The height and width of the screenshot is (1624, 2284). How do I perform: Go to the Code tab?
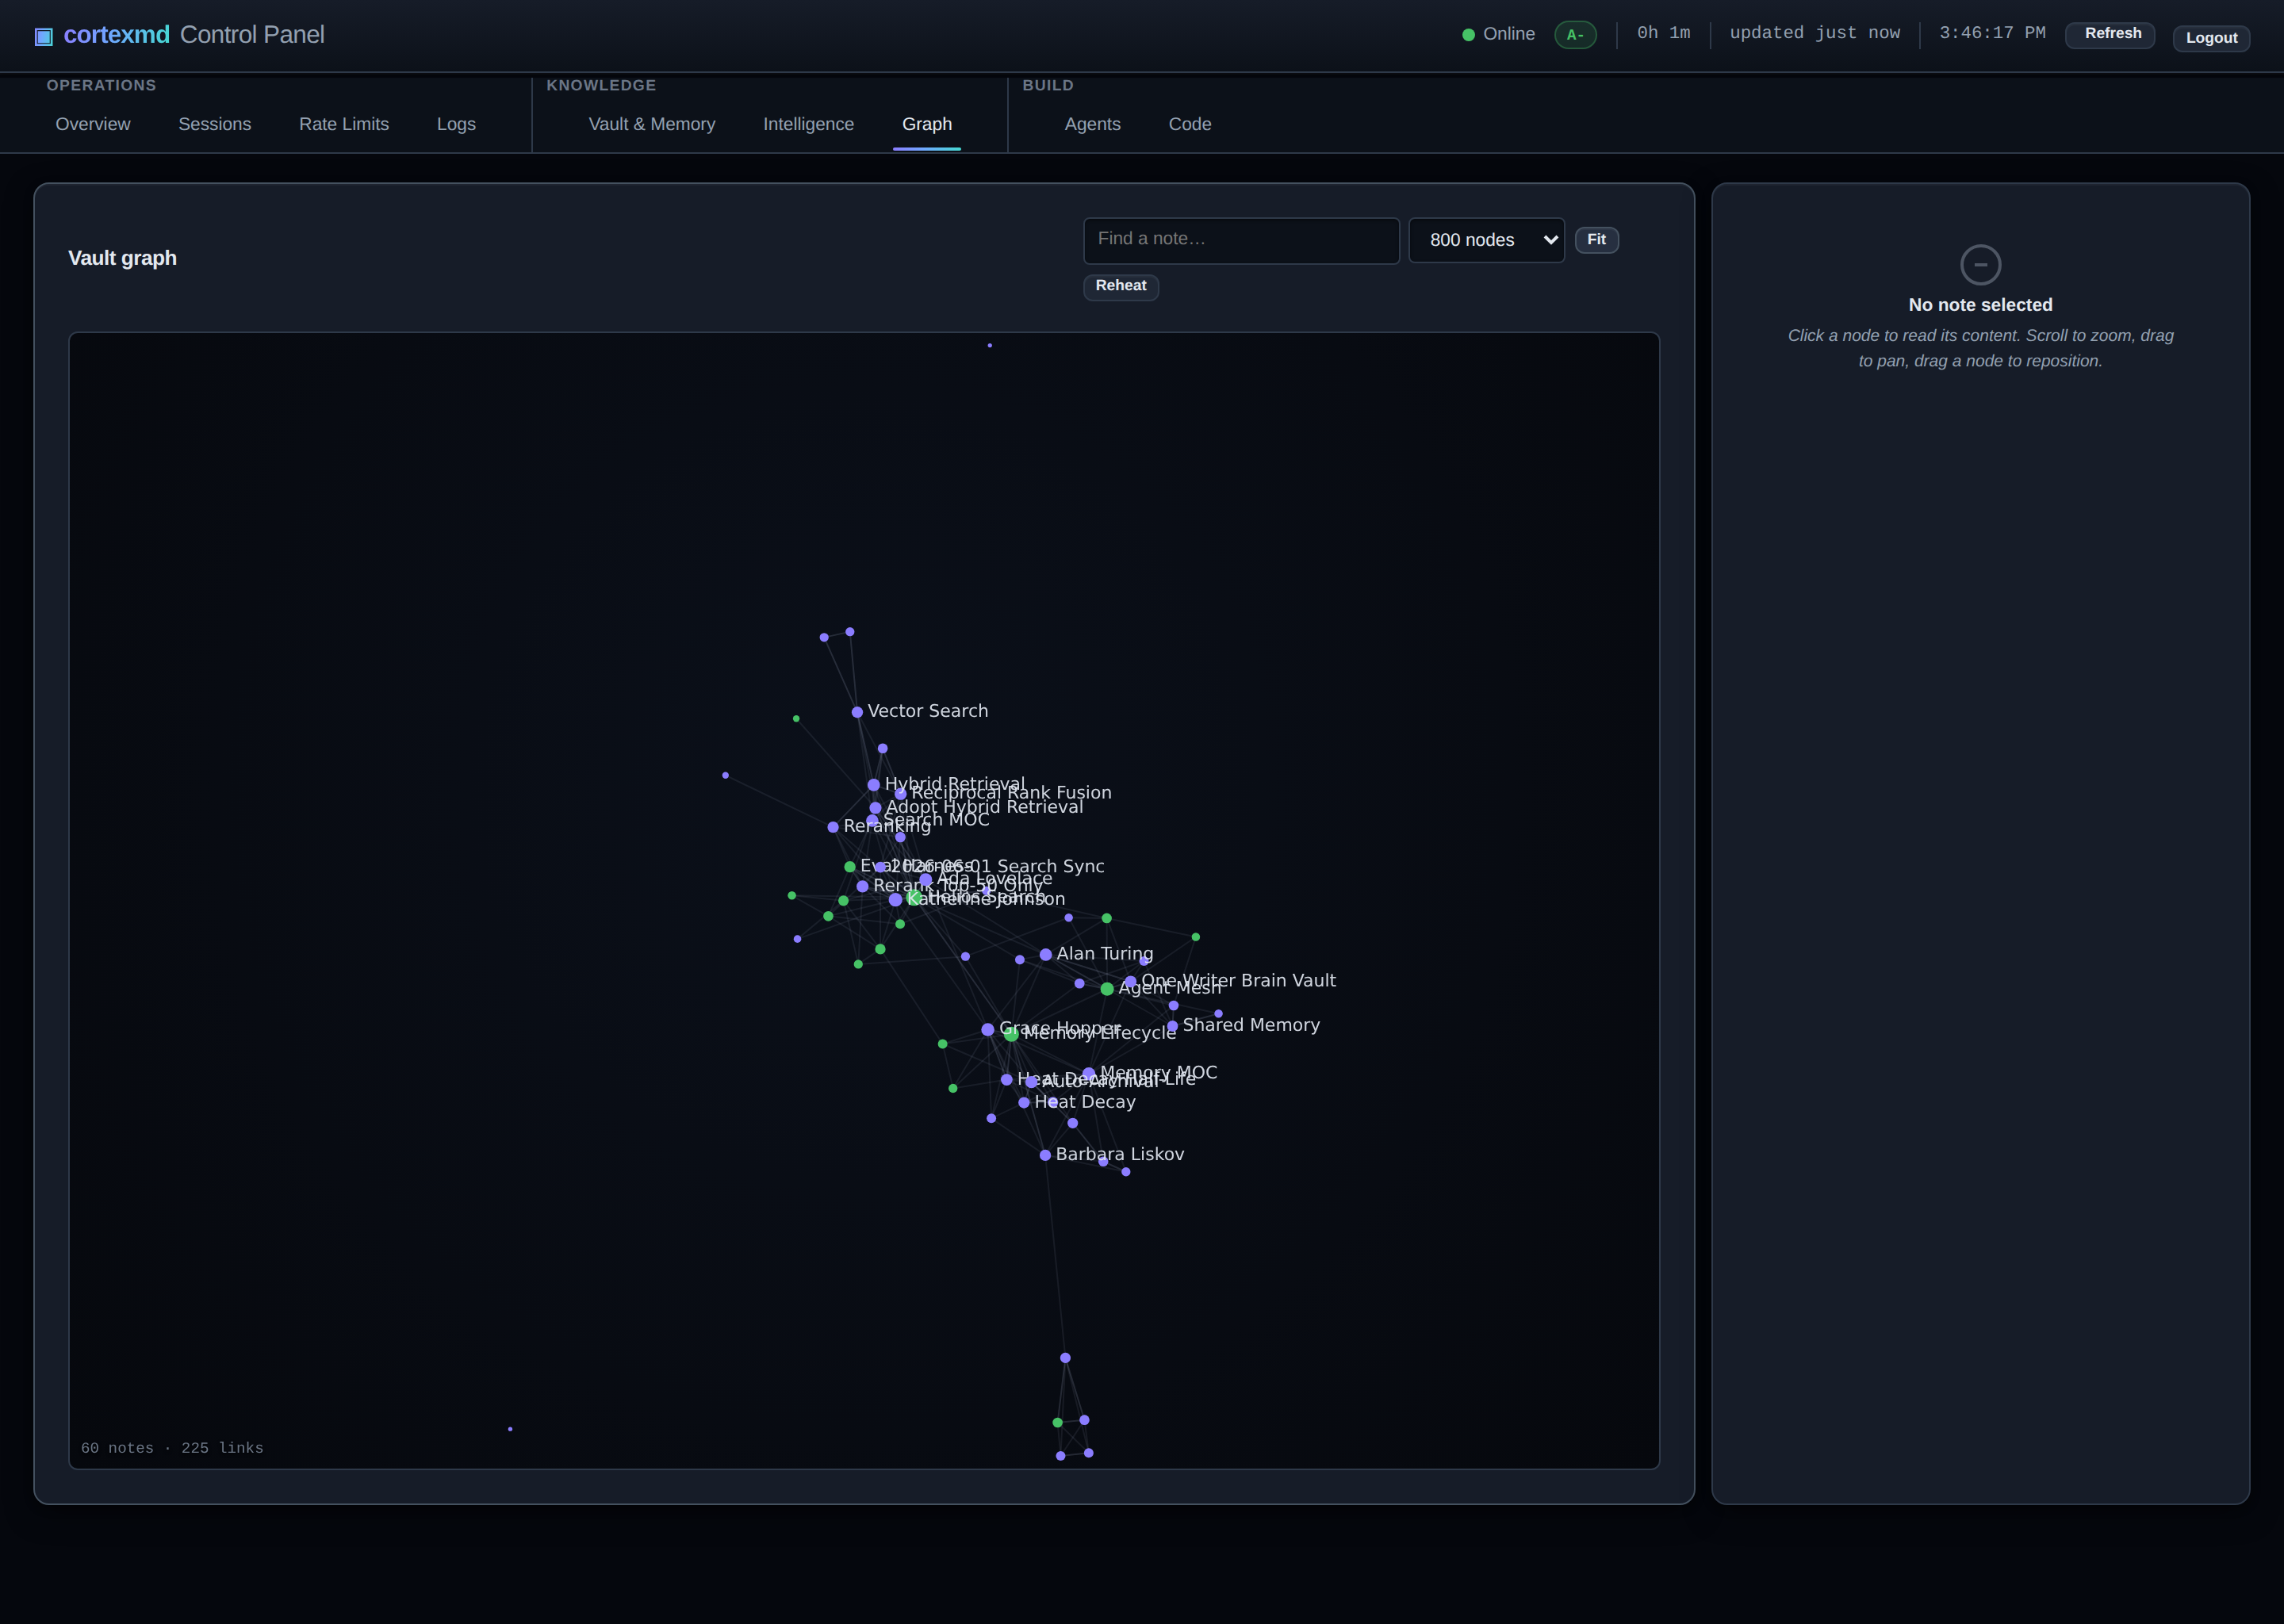point(1190,124)
